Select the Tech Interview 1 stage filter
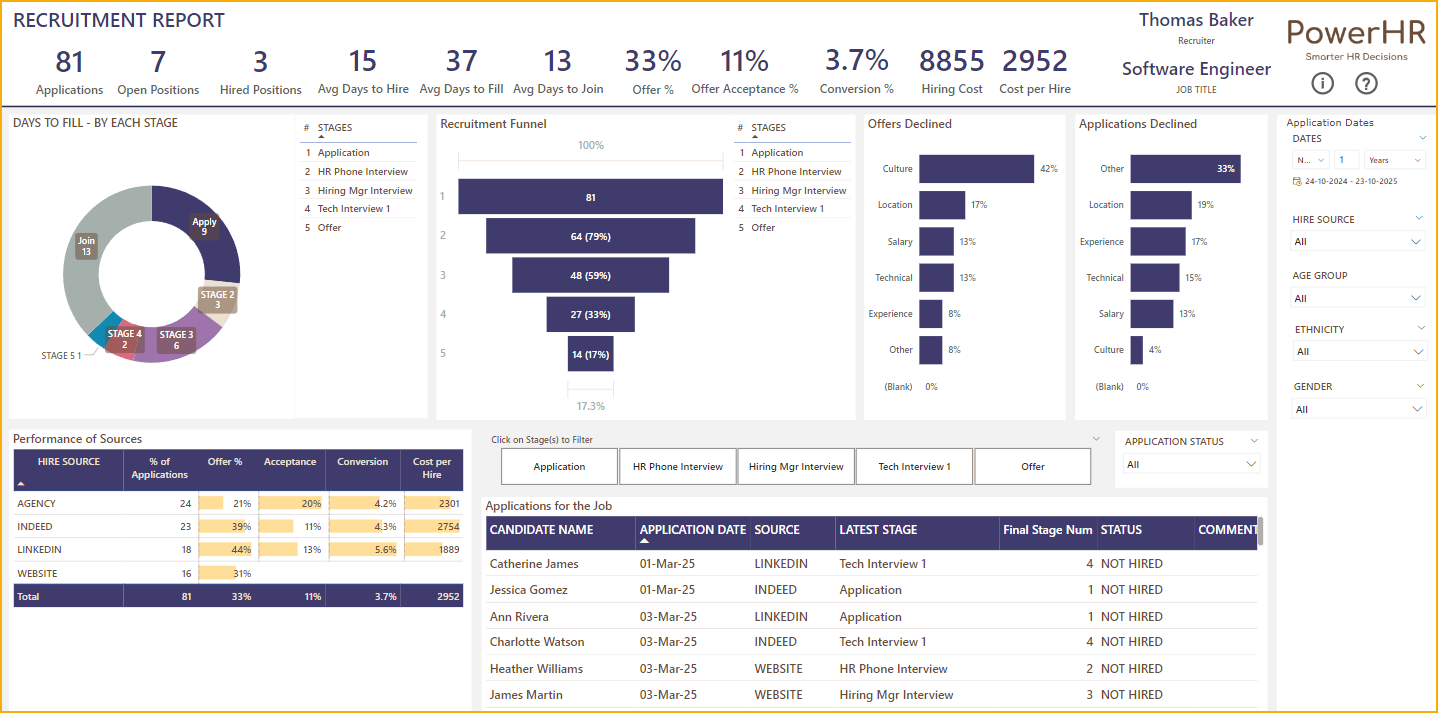Viewport: 1438px width, 713px height. (x=914, y=467)
